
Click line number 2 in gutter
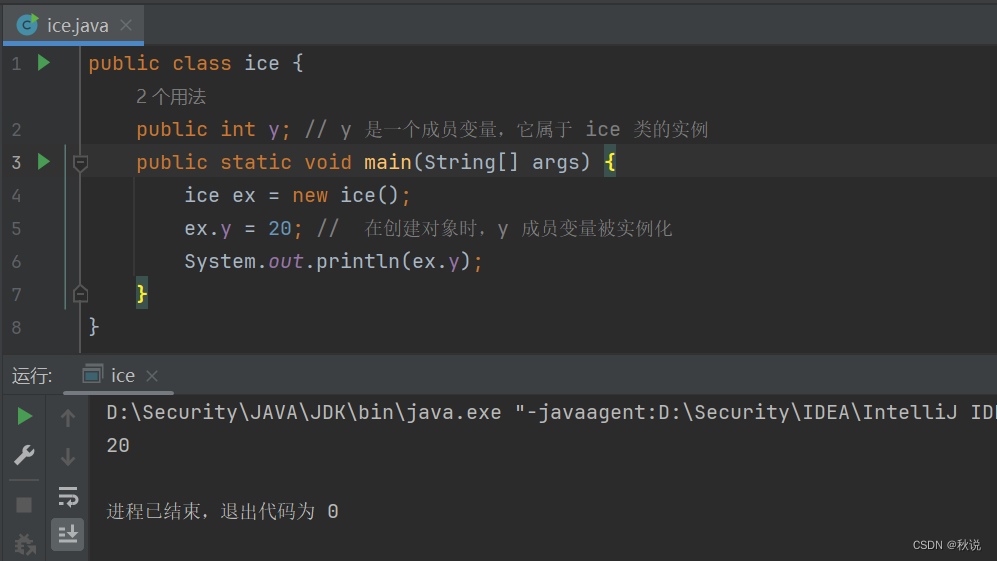click(x=17, y=130)
